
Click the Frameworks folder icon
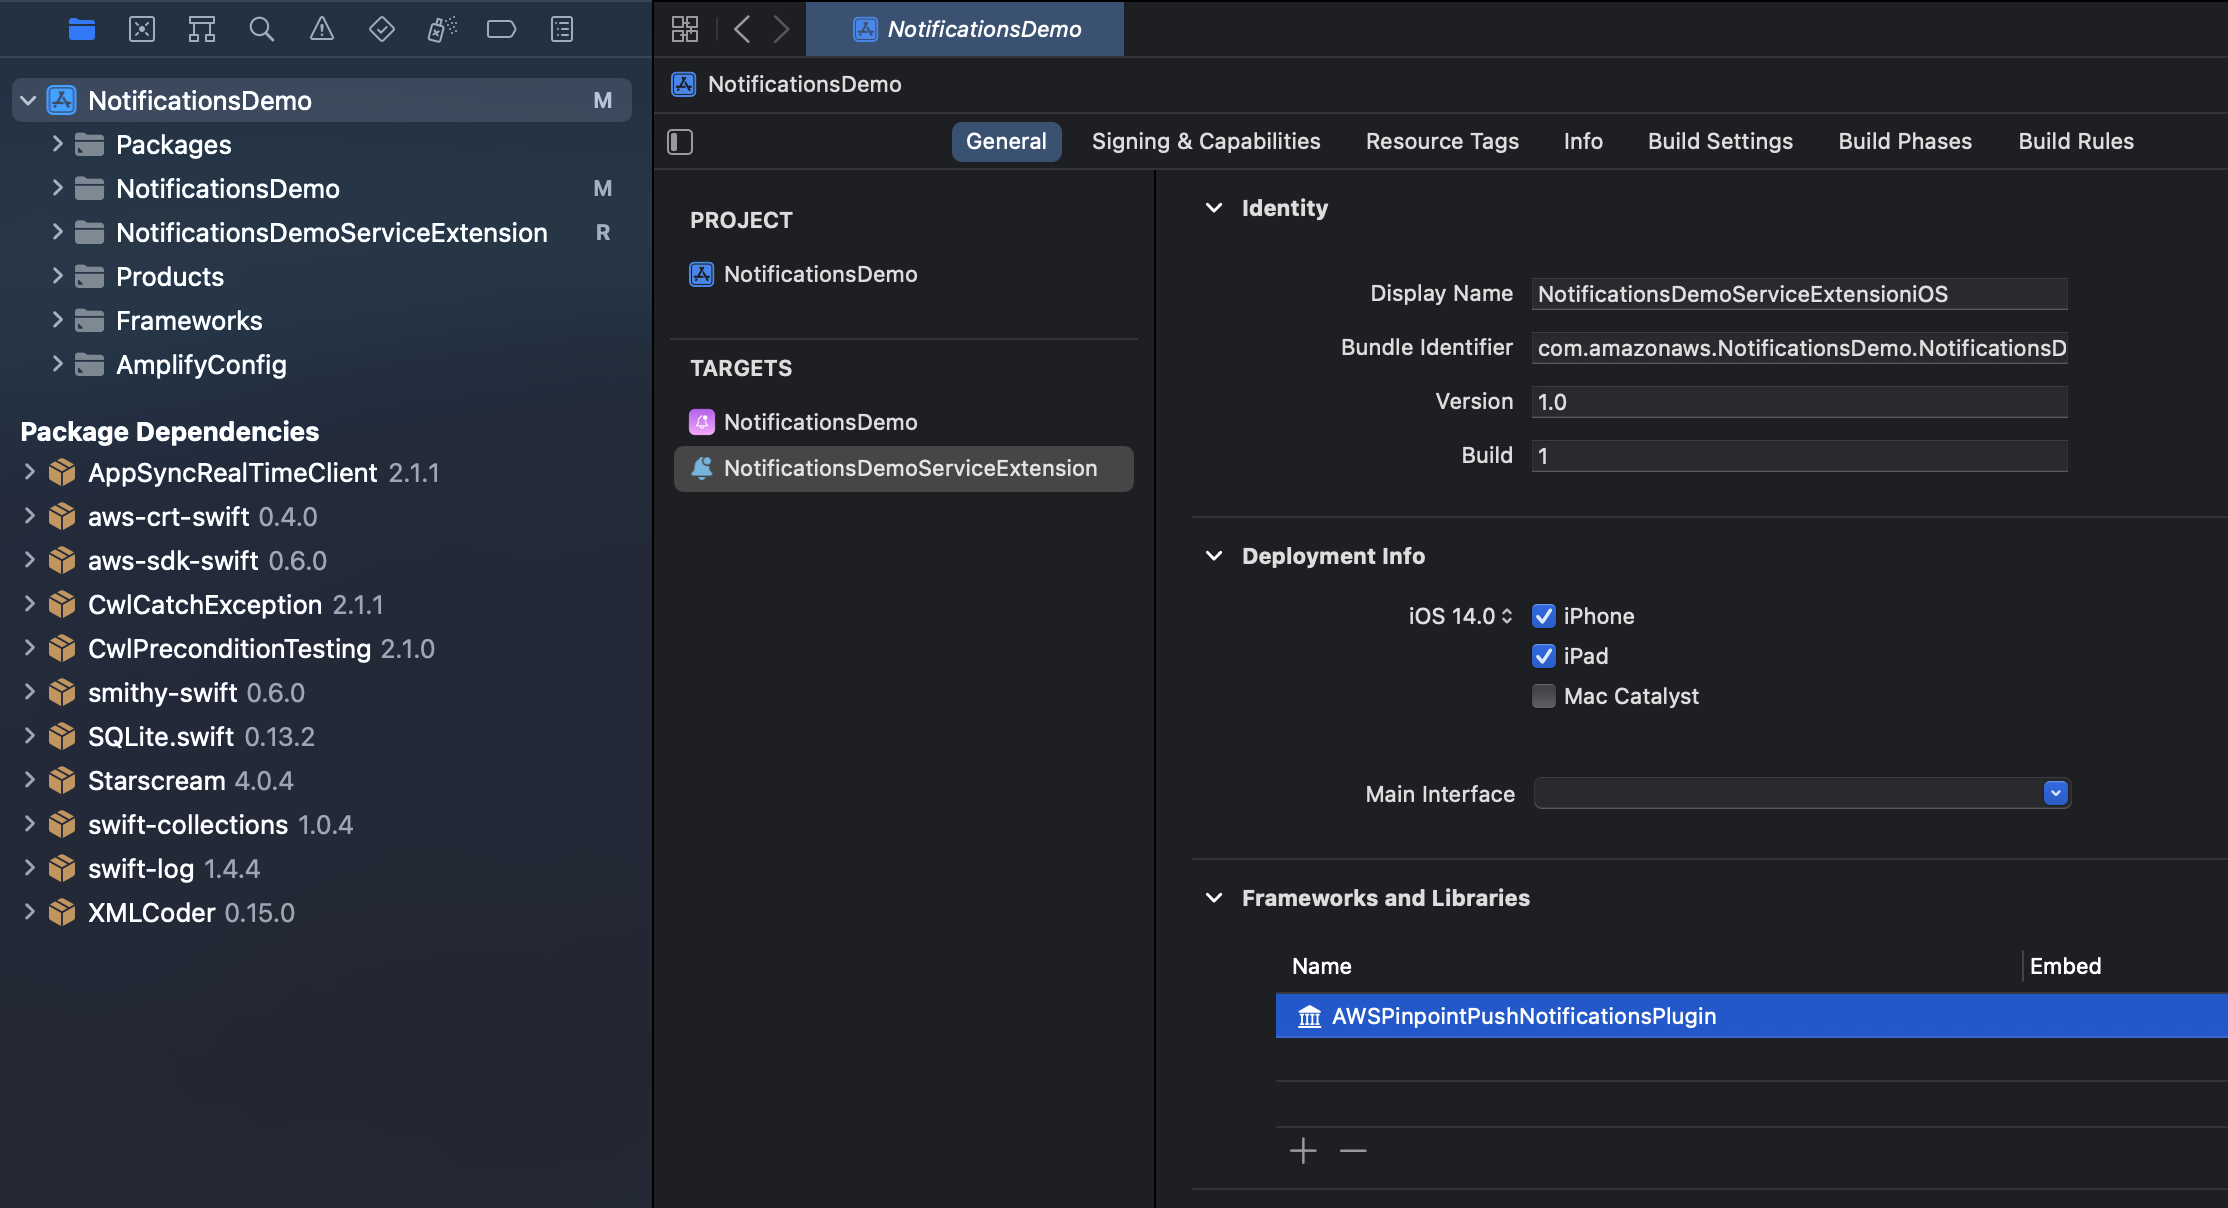click(90, 320)
